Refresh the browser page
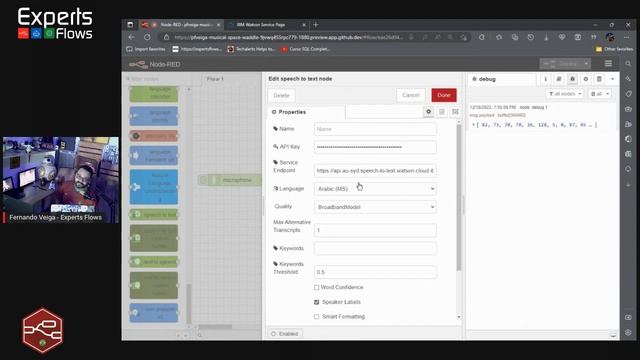The height and width of the screenshot is (360, 640). tap(147, 37)
